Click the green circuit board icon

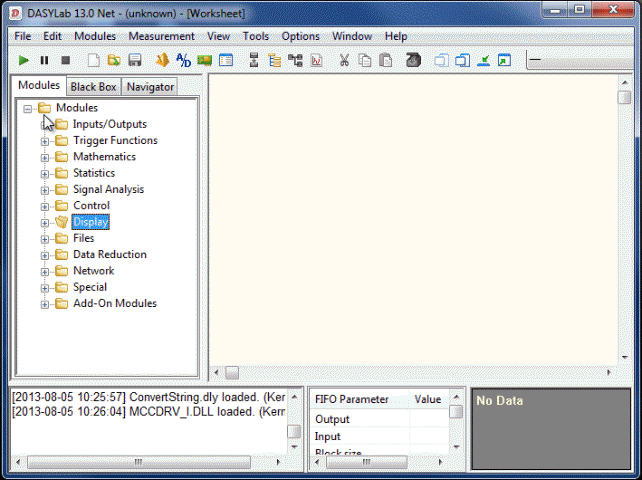(x=204, y=61)
